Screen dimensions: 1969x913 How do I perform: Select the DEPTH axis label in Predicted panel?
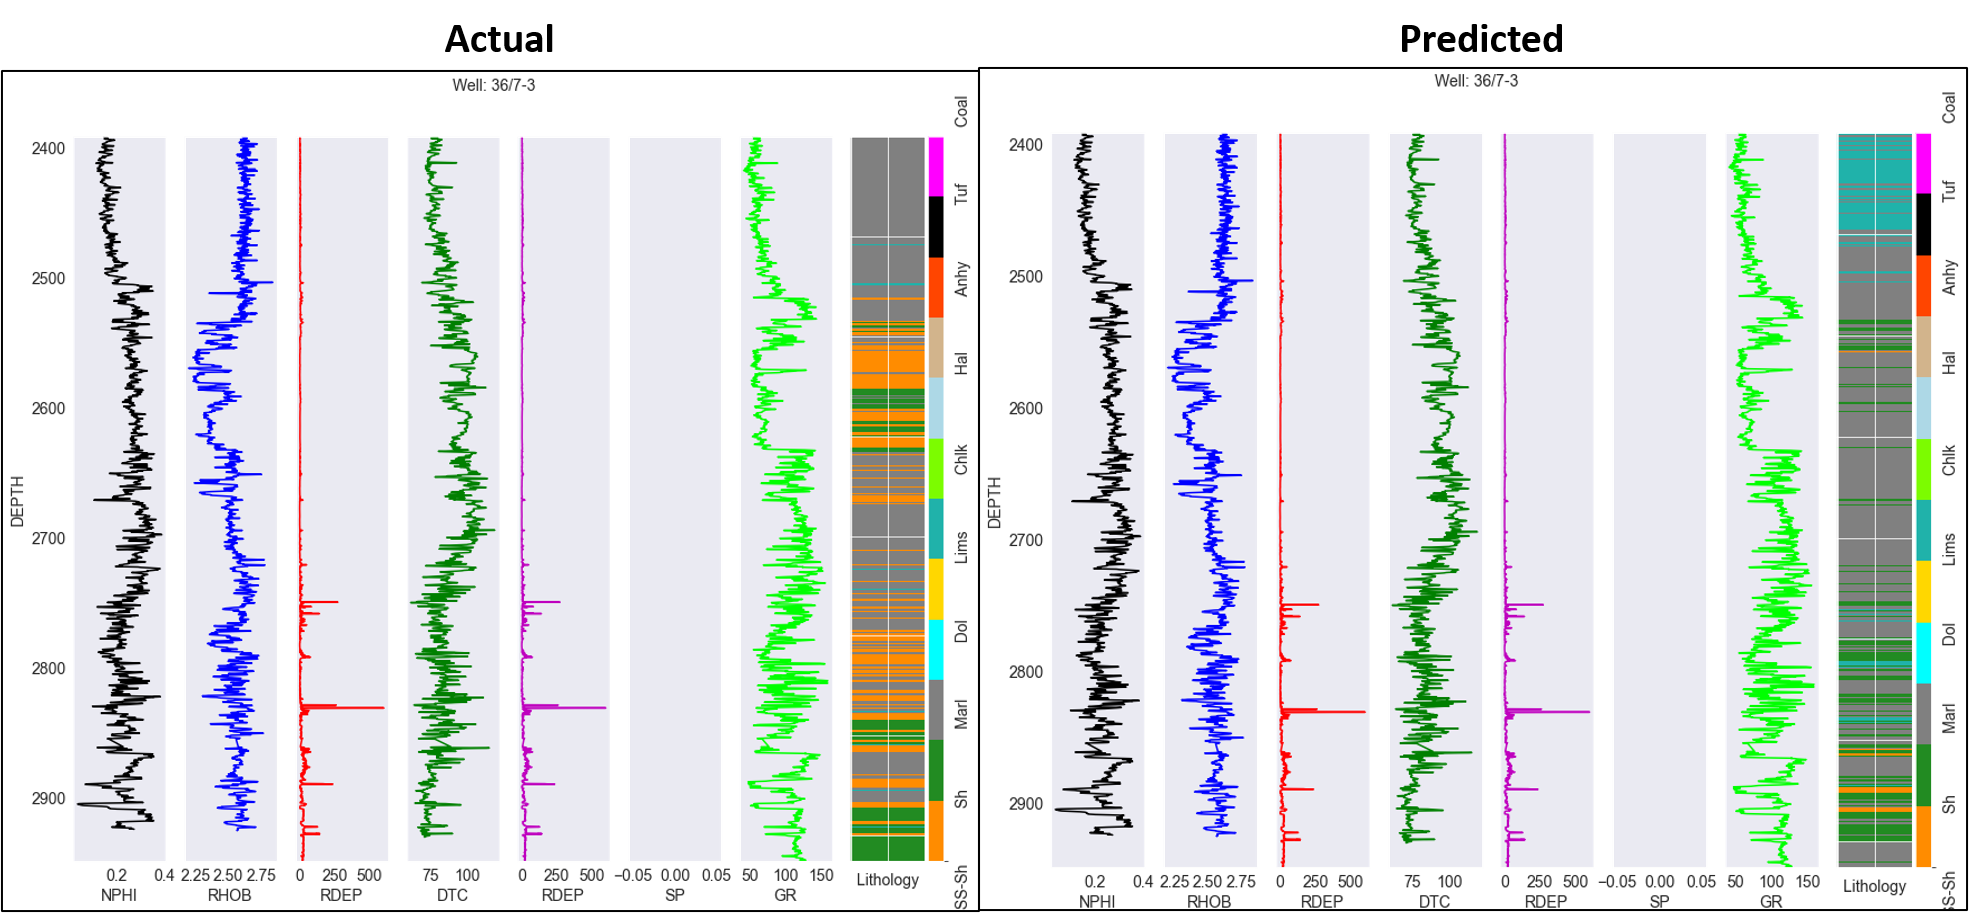point(994,502)
